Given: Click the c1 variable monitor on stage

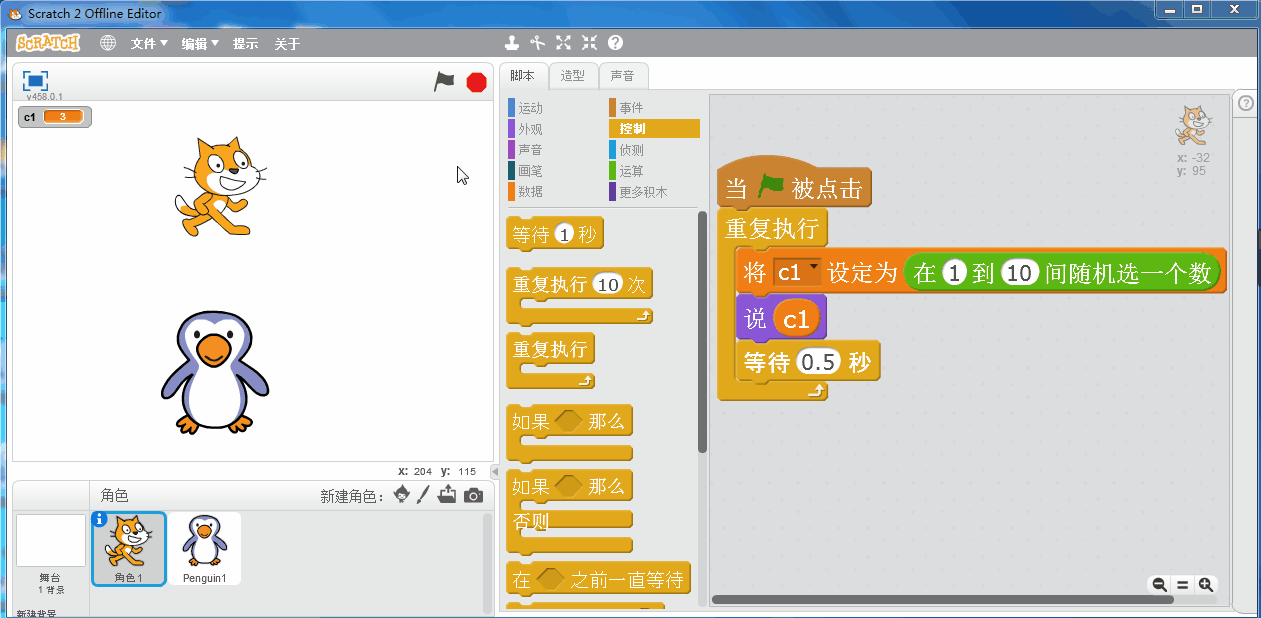Looking at the screenshot, I should [55, 117].
